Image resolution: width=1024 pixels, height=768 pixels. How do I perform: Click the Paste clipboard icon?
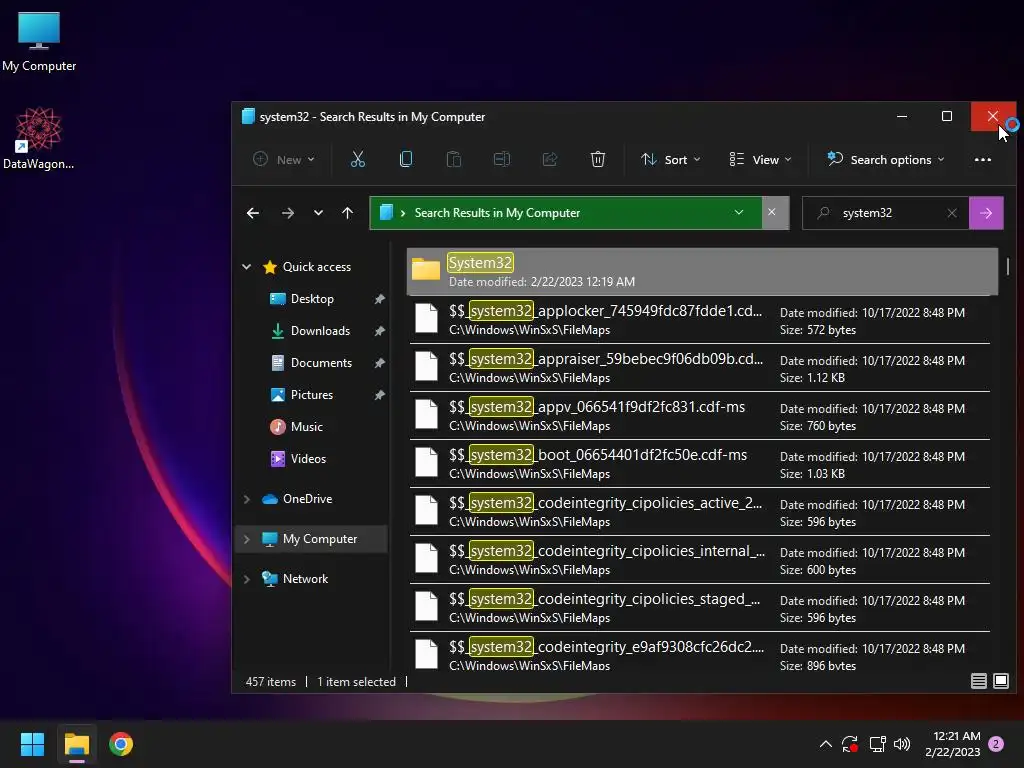coord(454,159)
